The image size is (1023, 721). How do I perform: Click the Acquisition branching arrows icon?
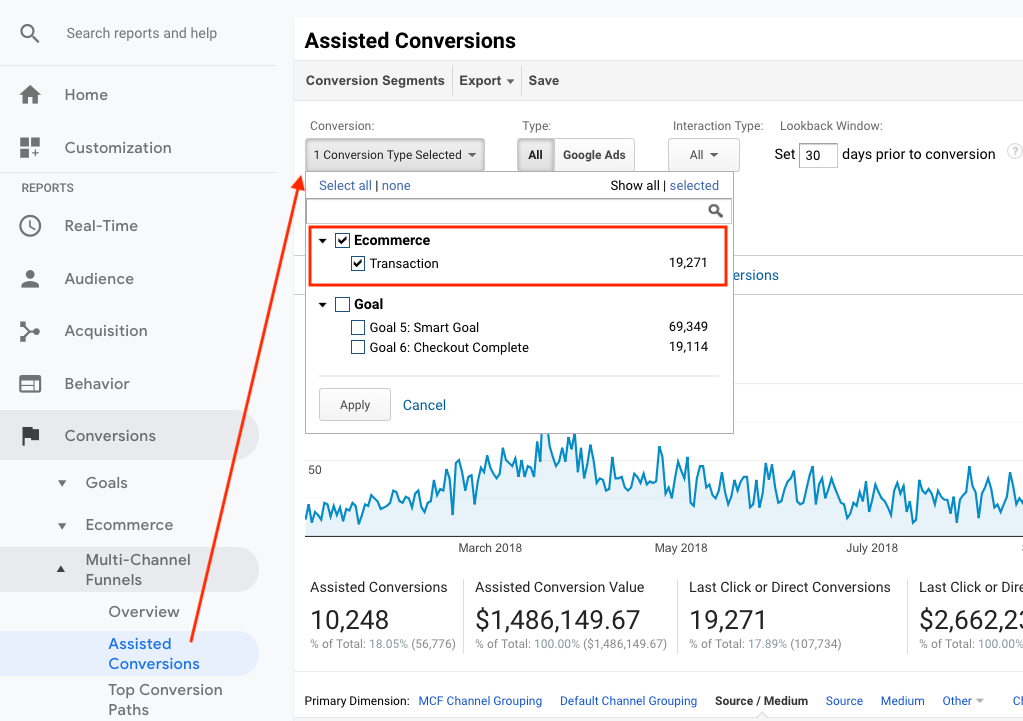(x=30, y=331)
